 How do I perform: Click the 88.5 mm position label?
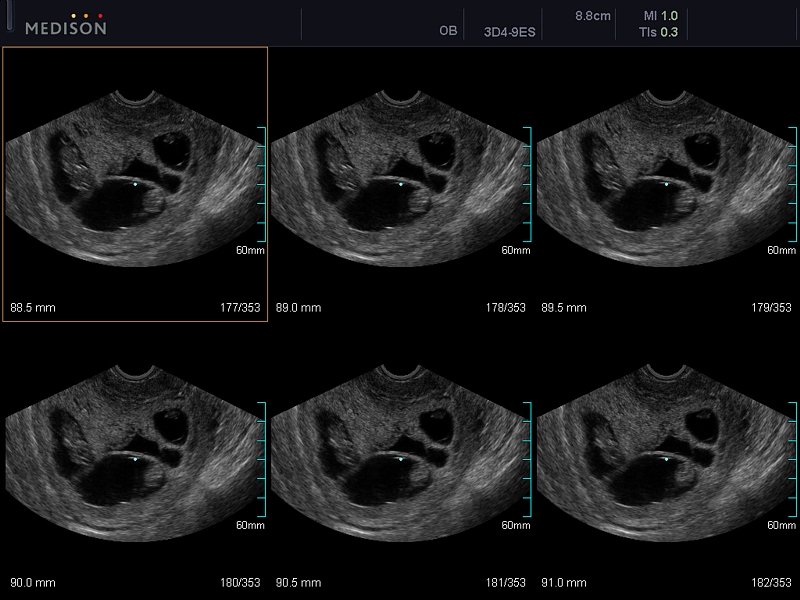(33, 308)
